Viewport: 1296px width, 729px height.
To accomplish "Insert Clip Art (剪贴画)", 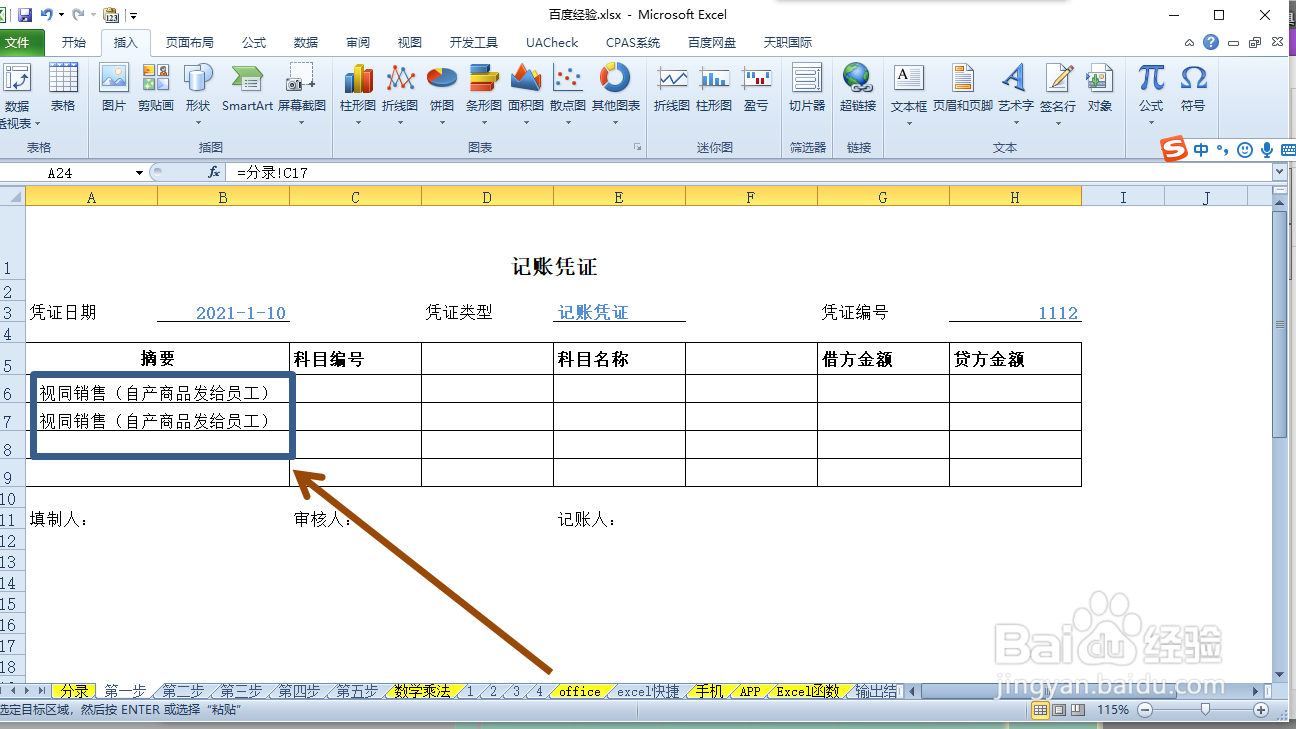I will [156, 88].
